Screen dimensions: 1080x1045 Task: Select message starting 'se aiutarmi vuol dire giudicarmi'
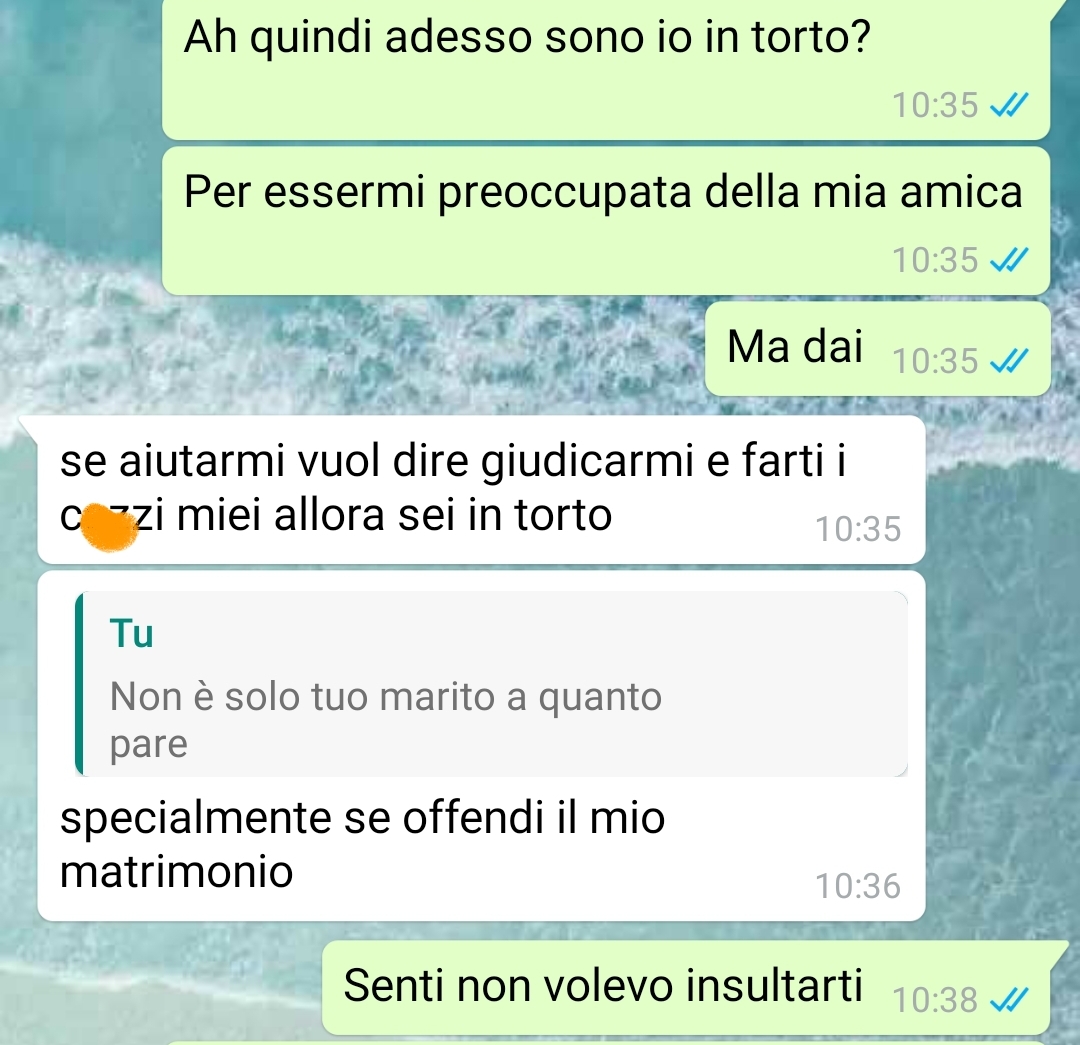click(x=481, y=490)
